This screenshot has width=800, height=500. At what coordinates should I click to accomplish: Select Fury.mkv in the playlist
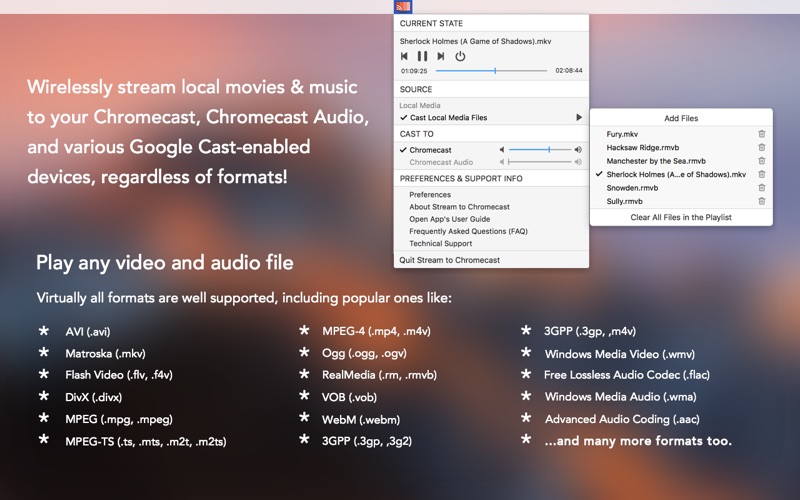tap(622, 134)
